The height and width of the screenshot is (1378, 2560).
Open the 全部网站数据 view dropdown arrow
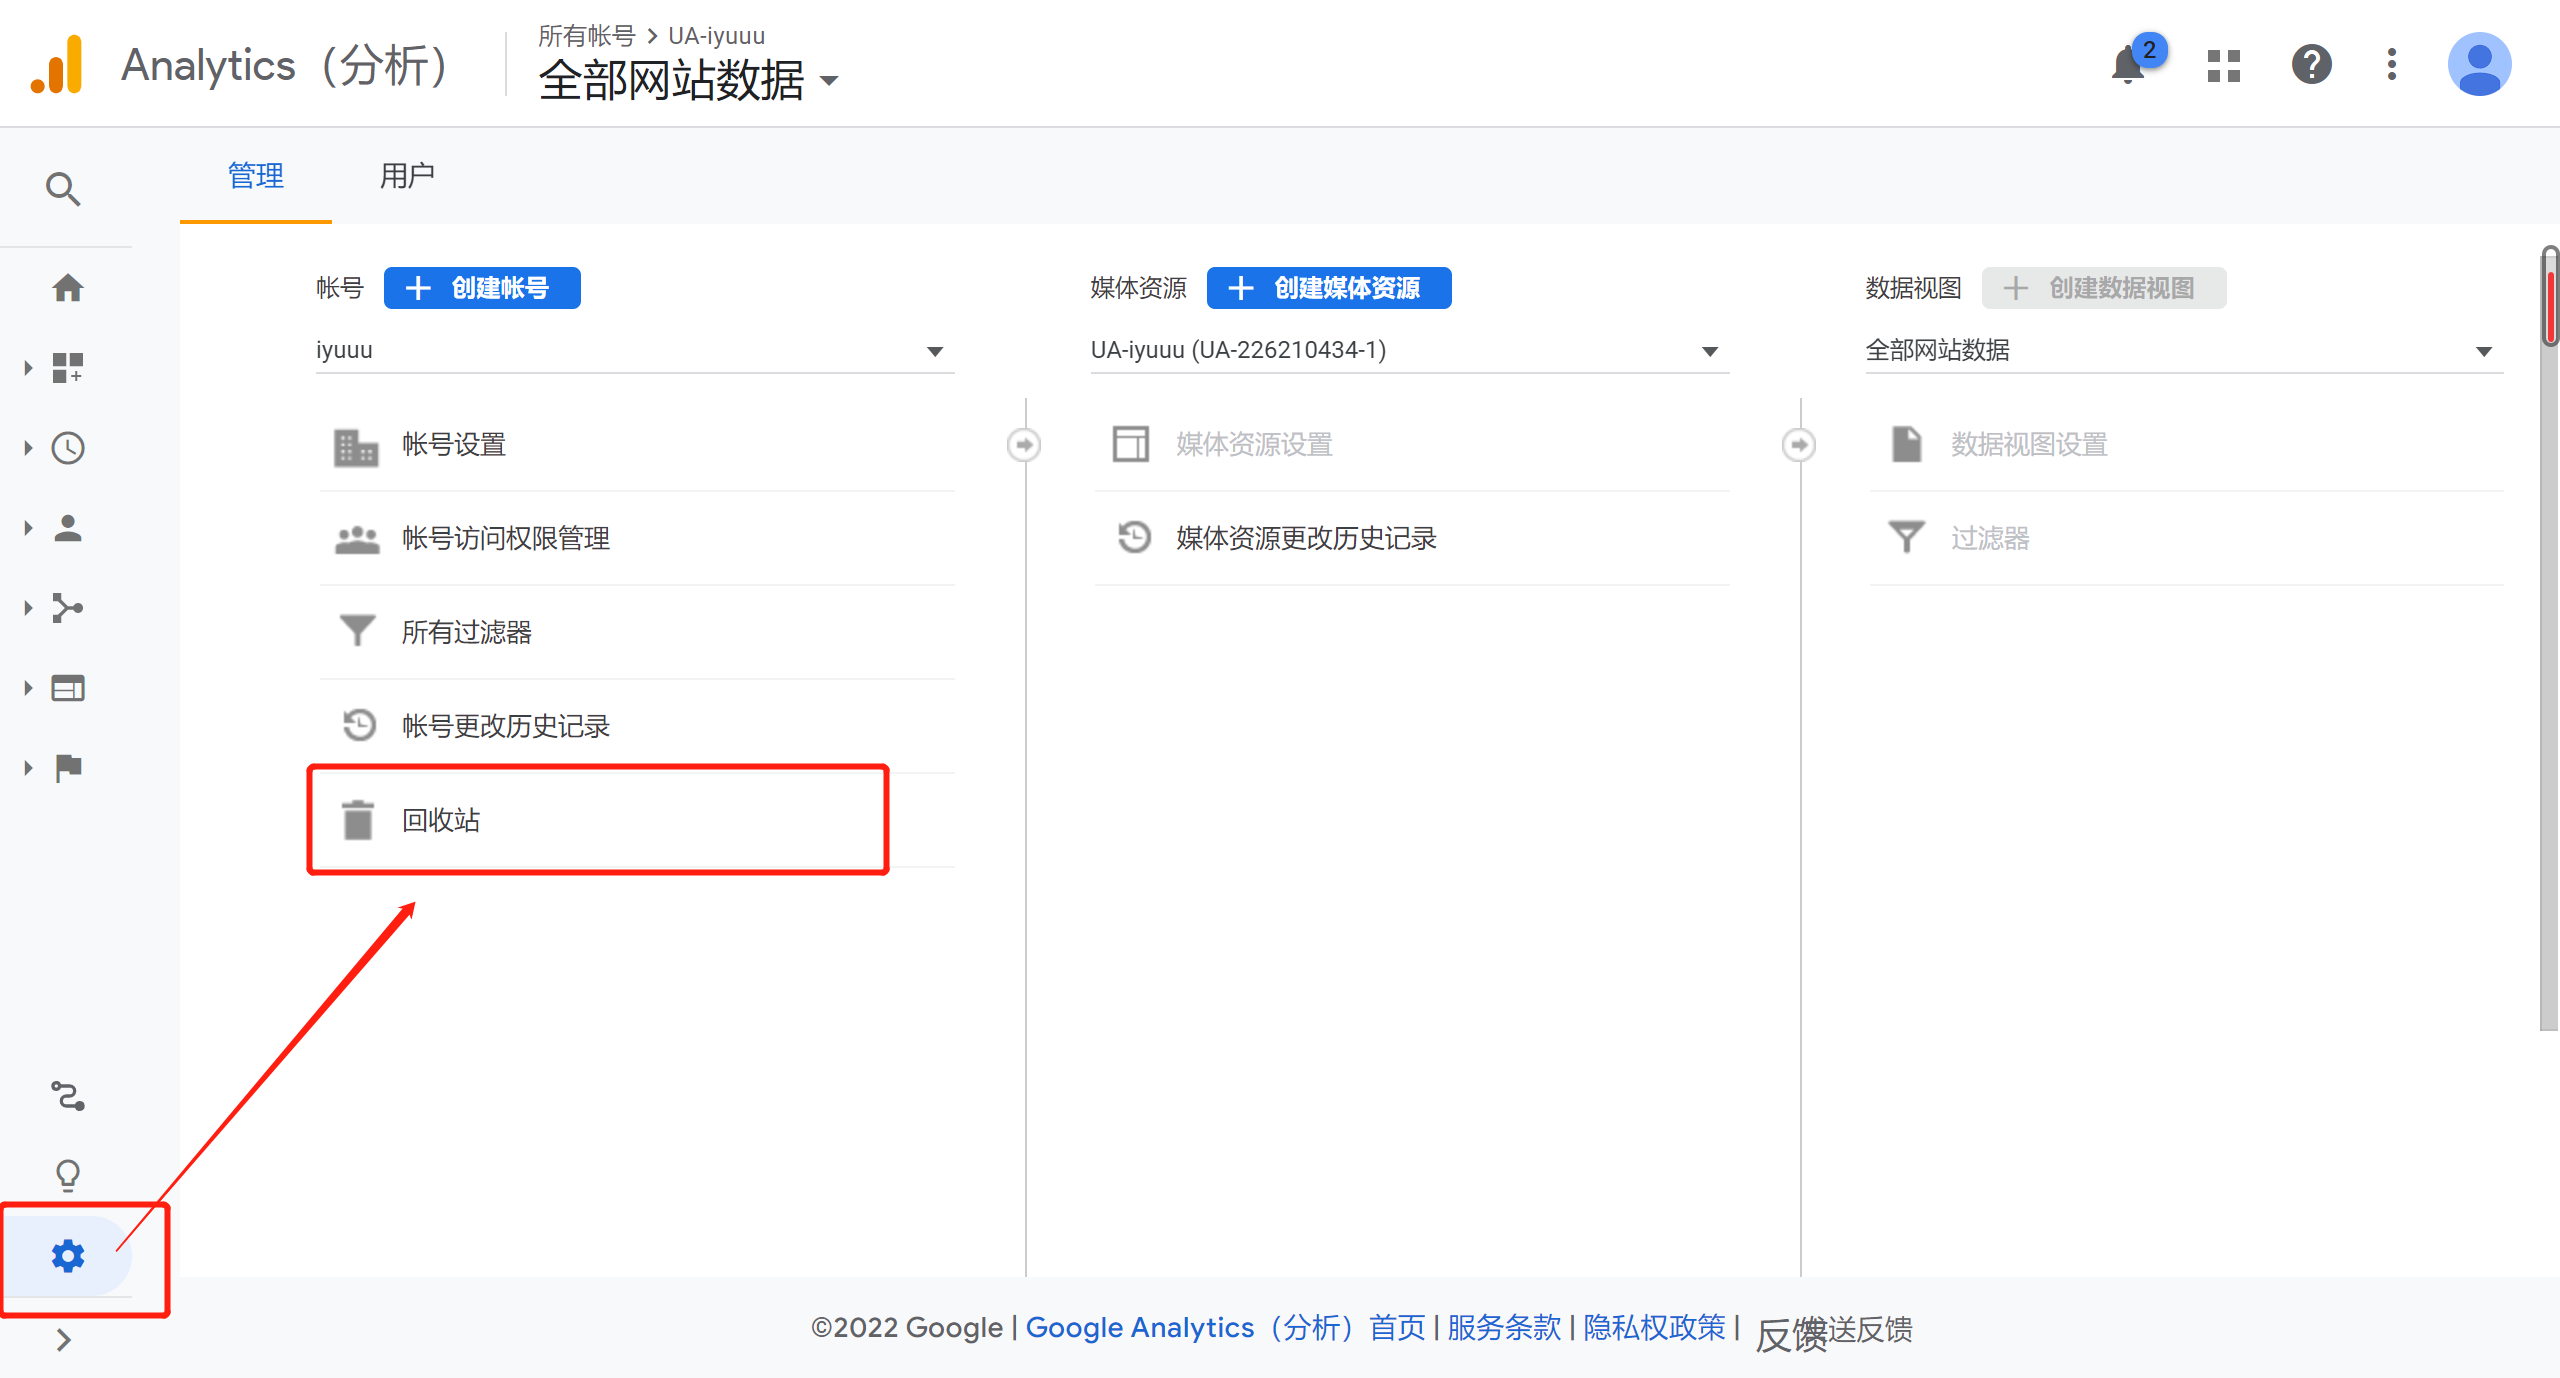pos(2485,351)
